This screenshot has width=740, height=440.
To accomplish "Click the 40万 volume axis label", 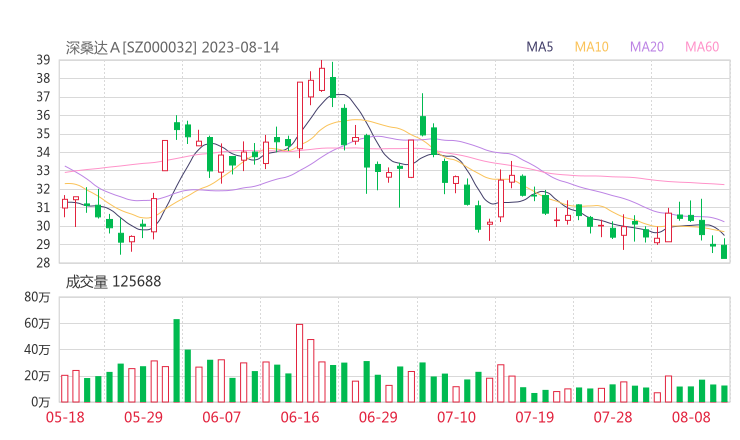I will [x=37, y=350].
